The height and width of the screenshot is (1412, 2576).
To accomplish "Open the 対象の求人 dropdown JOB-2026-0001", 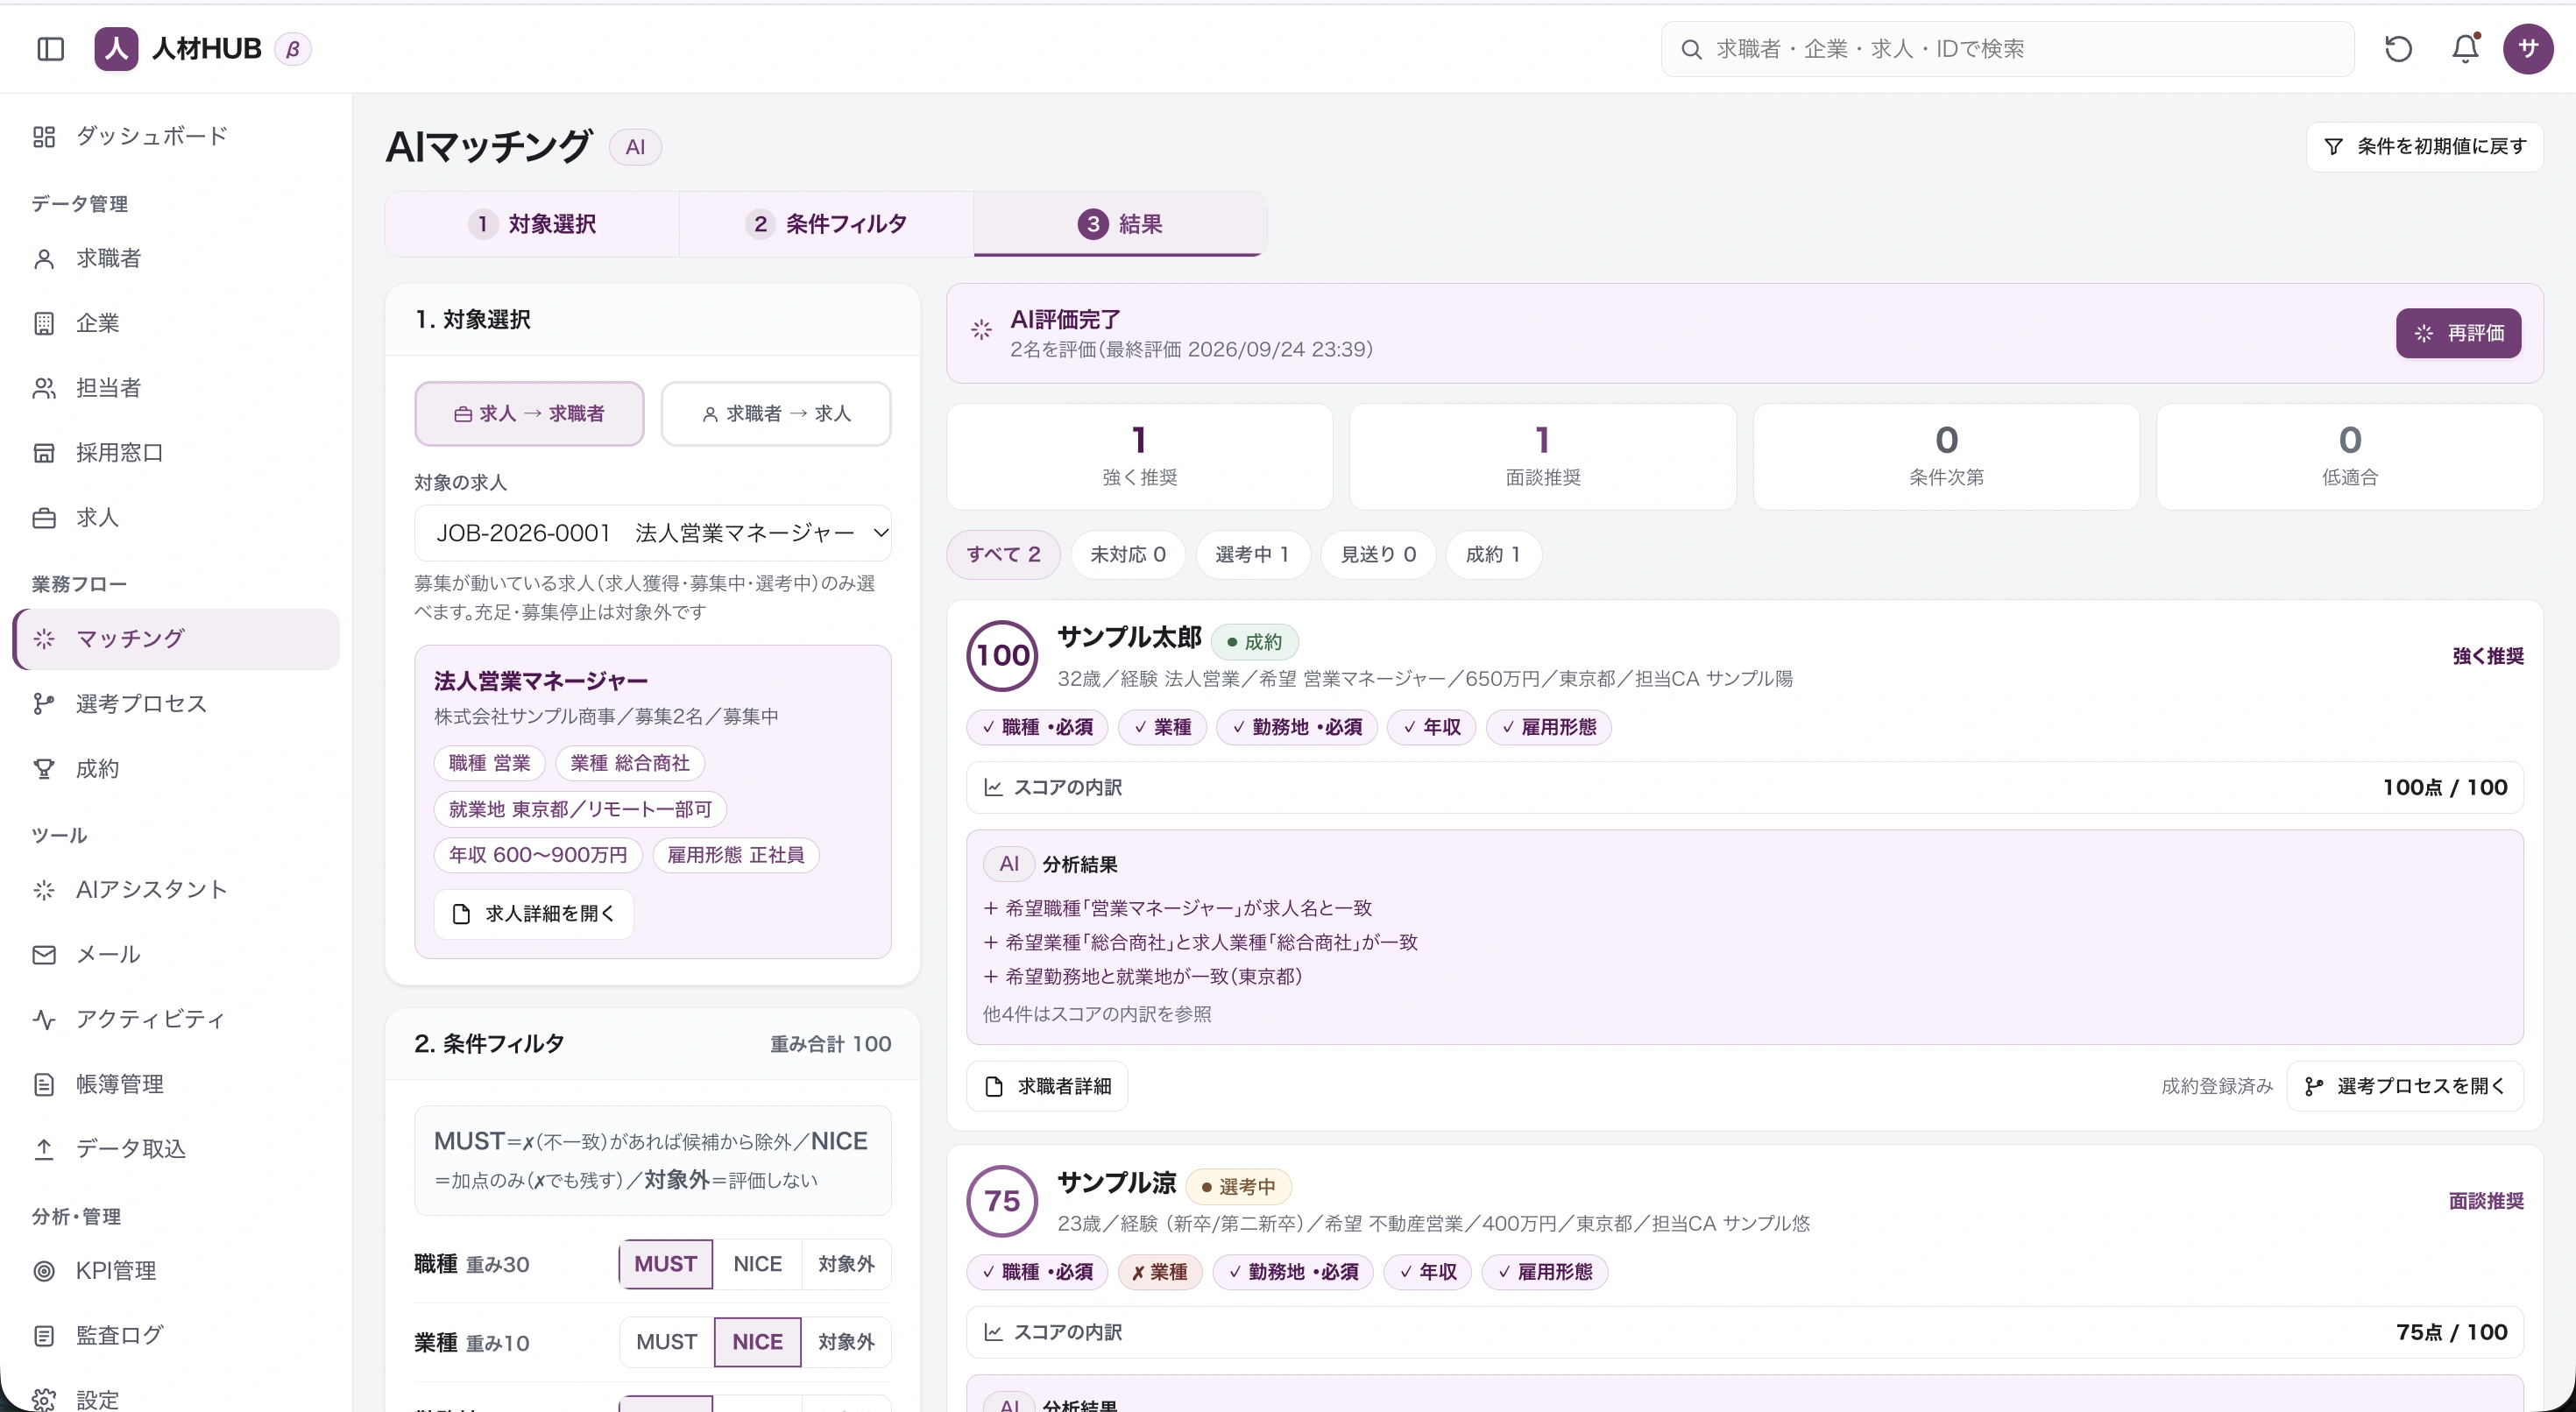I will coord(653,533).
